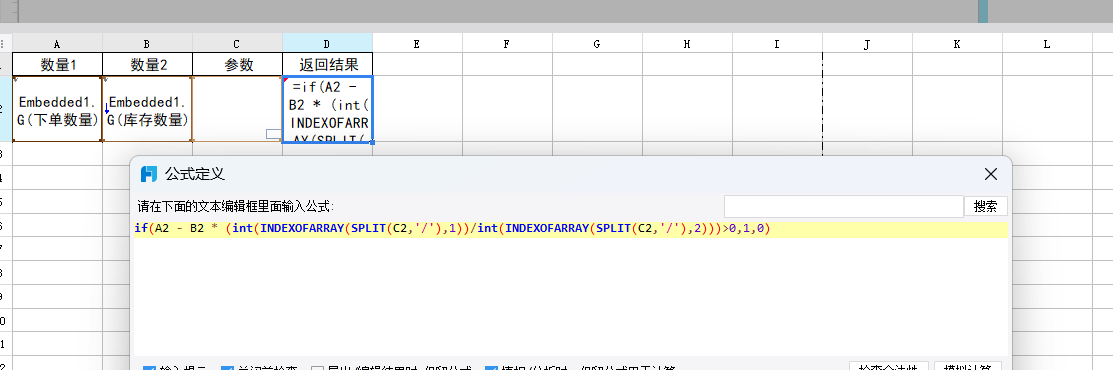Toggle the 填报/分析时保留公式 checkbox
This screenshot has width=1113, height=370.
(x=491, y=368)
